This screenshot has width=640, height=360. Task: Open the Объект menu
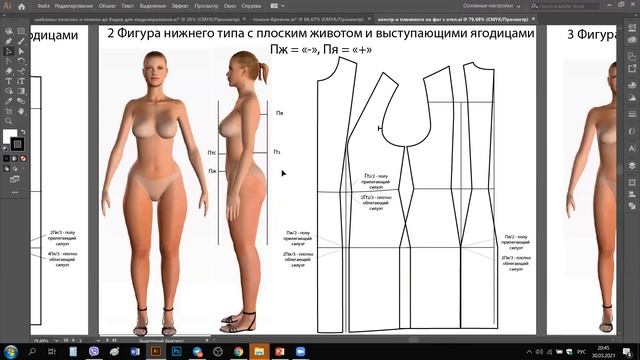(x=107, y=6)
